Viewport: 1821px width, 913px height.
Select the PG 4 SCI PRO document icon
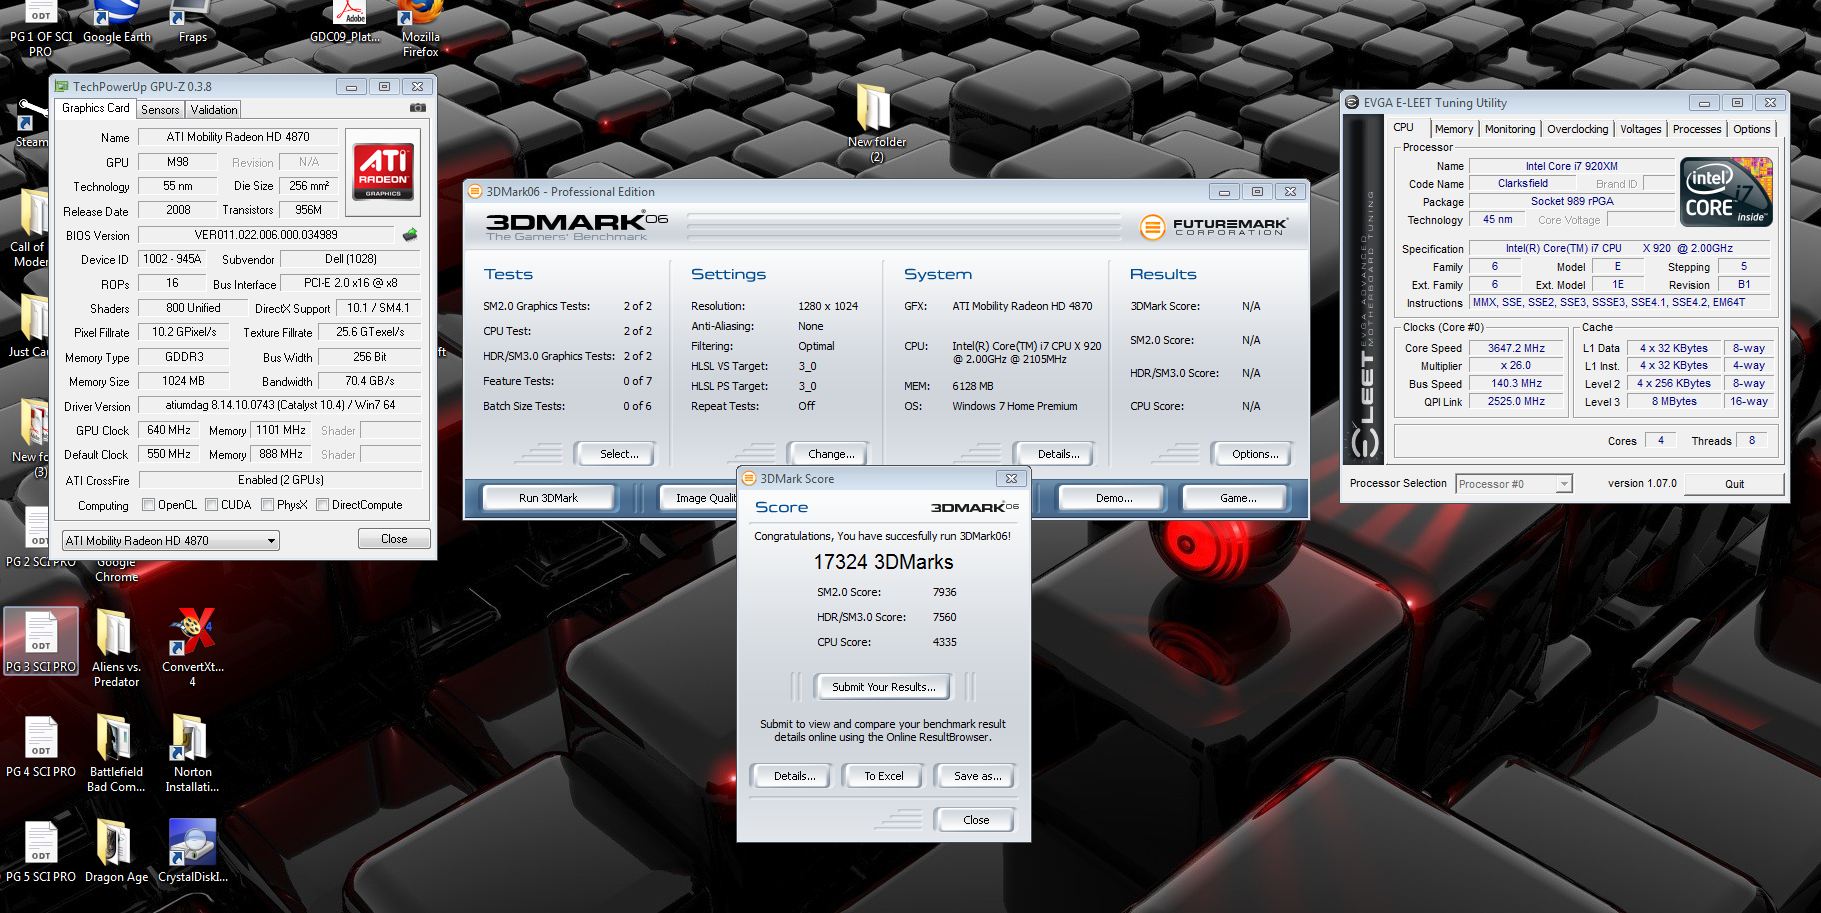pos(41,748)
